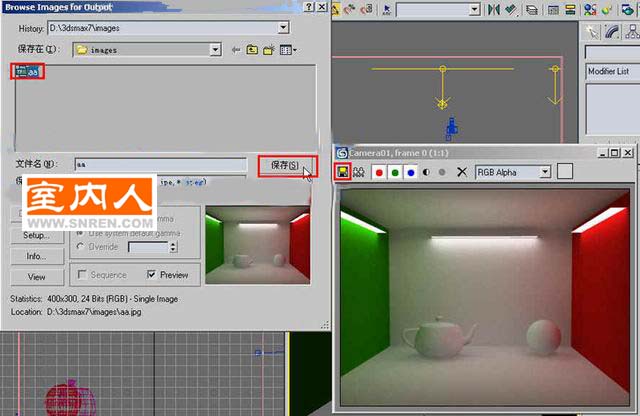640x416 pixels.
Task: Select Use system default gamma radio button
Action: pyautogui.click(x=80, y=233)
